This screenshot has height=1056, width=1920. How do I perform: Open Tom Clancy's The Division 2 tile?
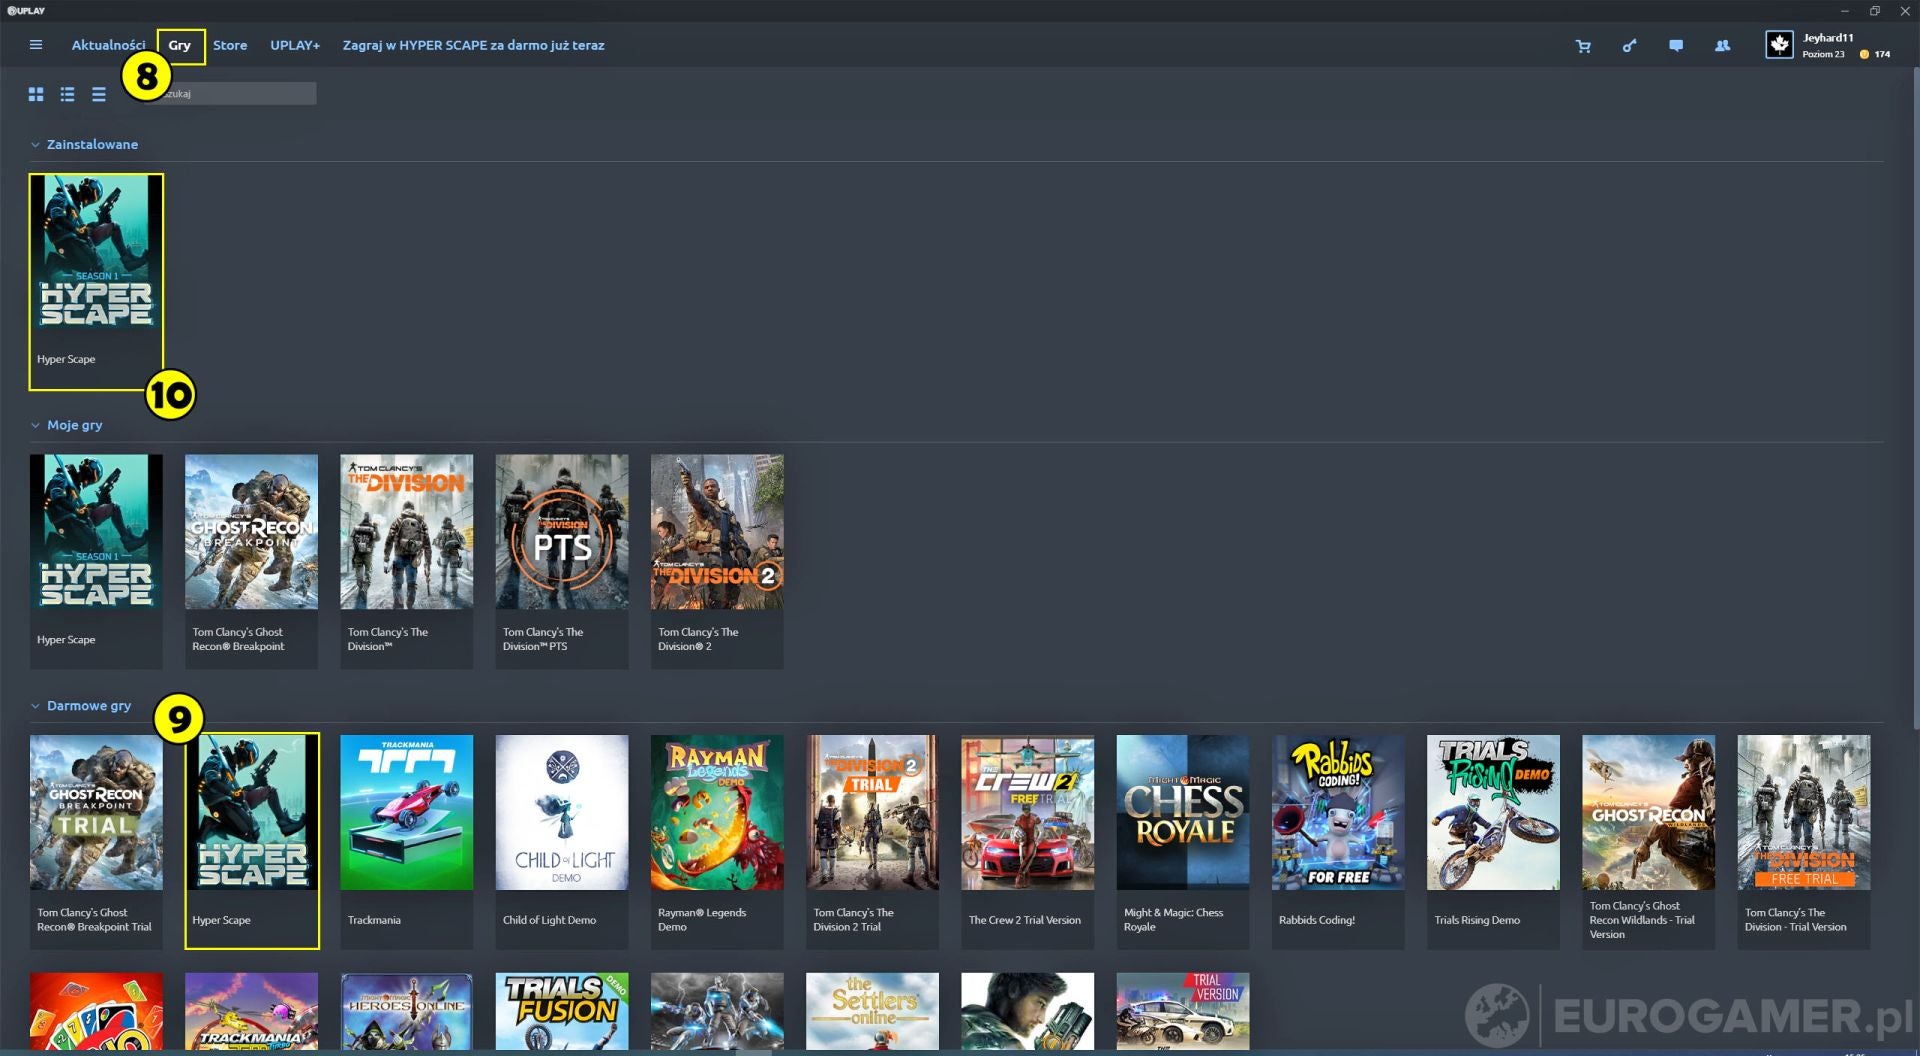tap(717, 561)
